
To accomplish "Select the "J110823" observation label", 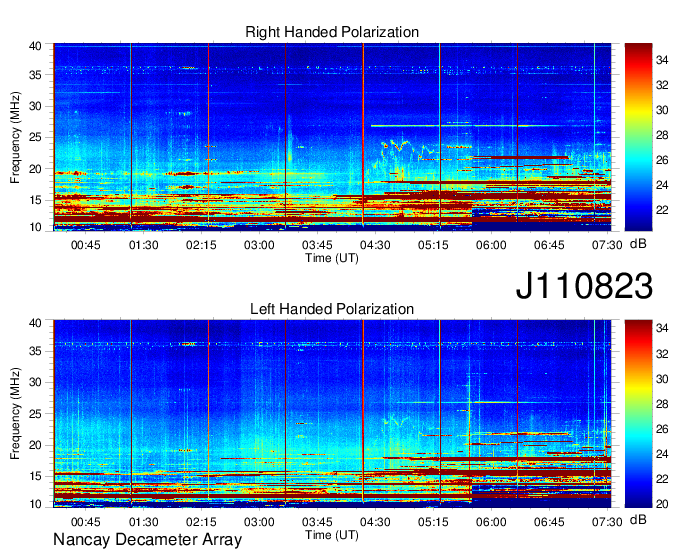I will click(584, 286).
